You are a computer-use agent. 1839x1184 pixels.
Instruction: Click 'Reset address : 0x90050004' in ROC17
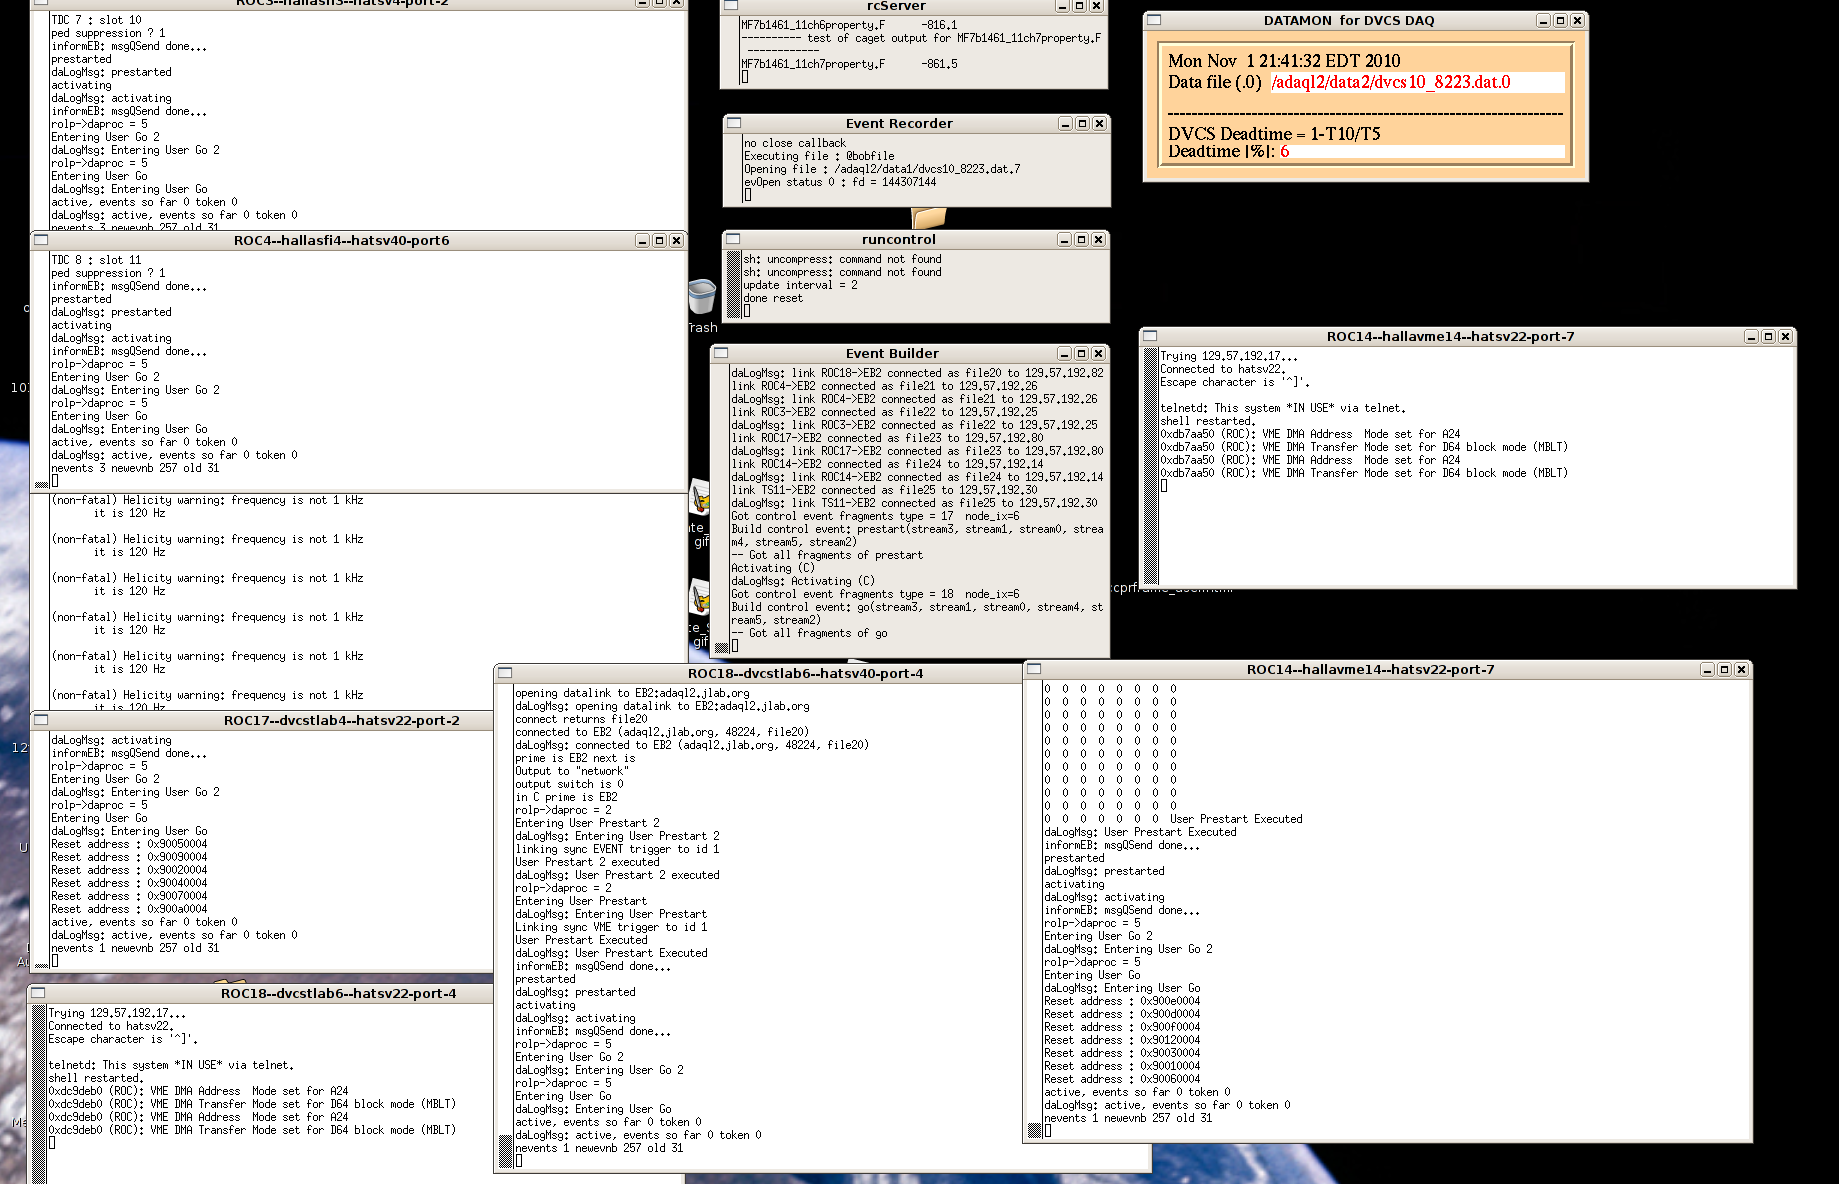pos(129,844)
